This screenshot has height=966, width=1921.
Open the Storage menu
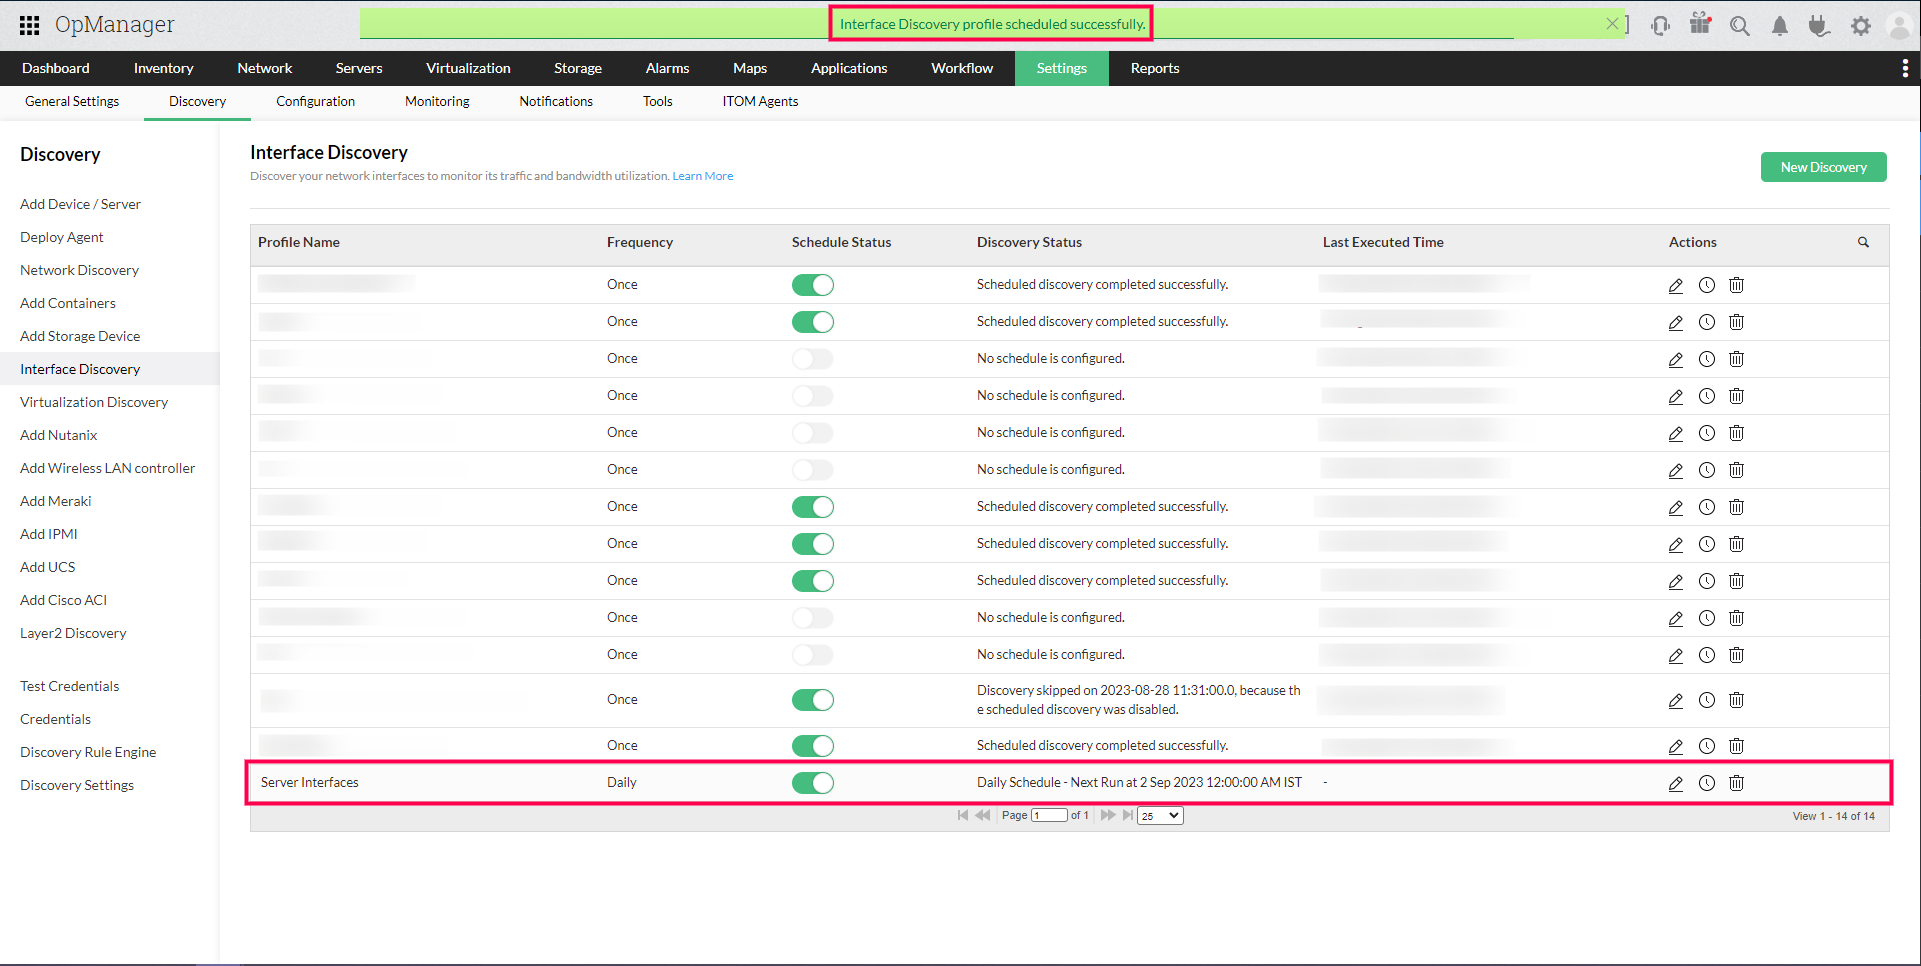578,68
